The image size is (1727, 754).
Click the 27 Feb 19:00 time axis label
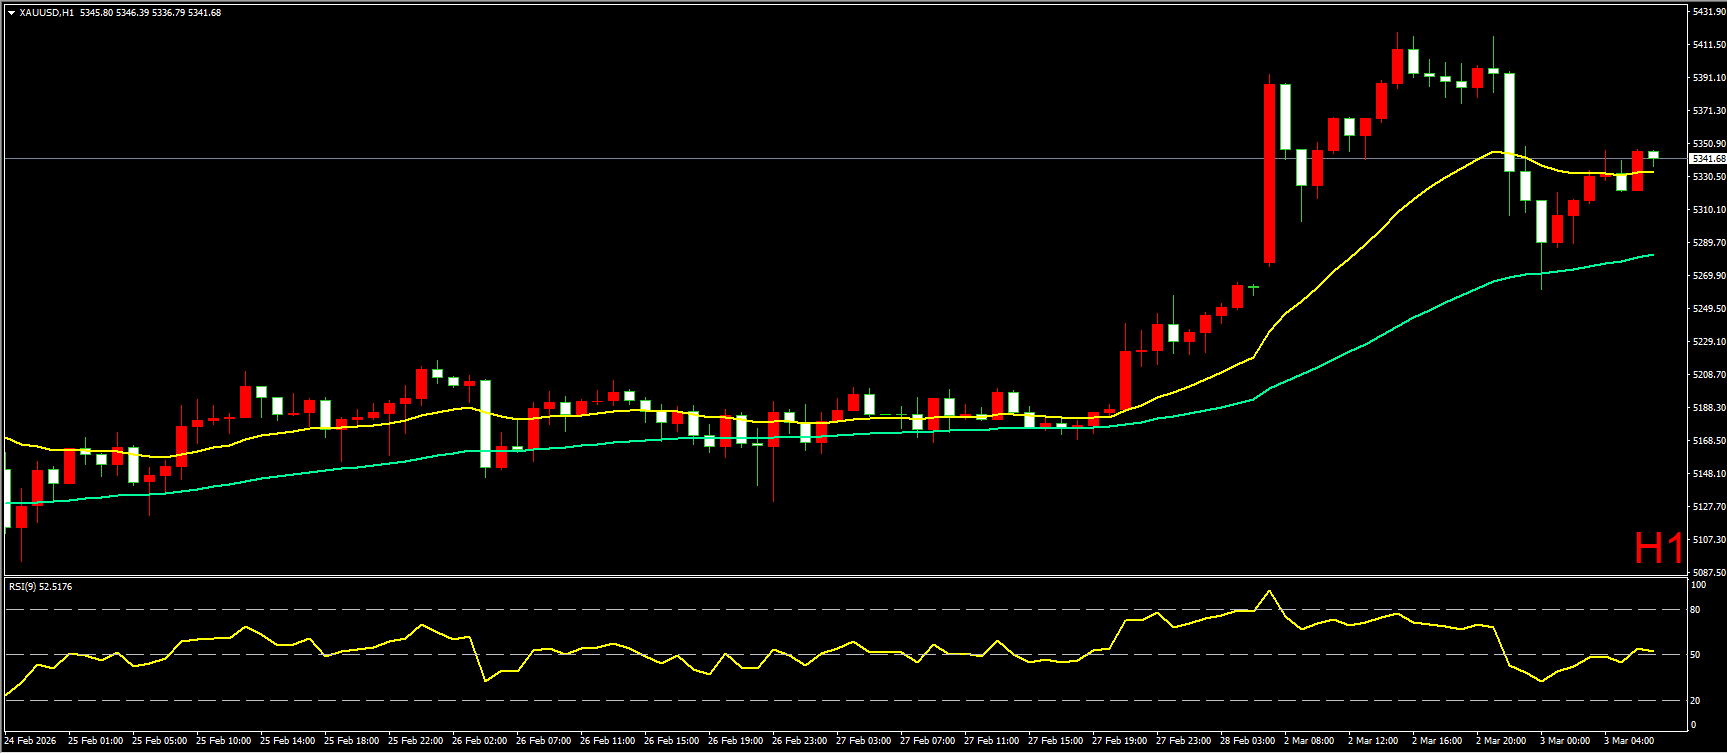tap(1119, 741)
